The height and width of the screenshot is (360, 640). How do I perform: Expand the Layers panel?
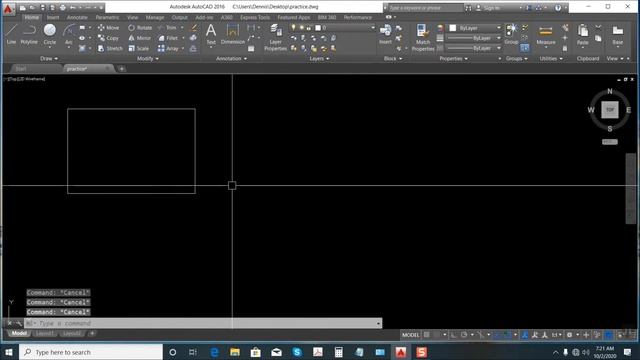pyautogui.click(x=319, y=59)
